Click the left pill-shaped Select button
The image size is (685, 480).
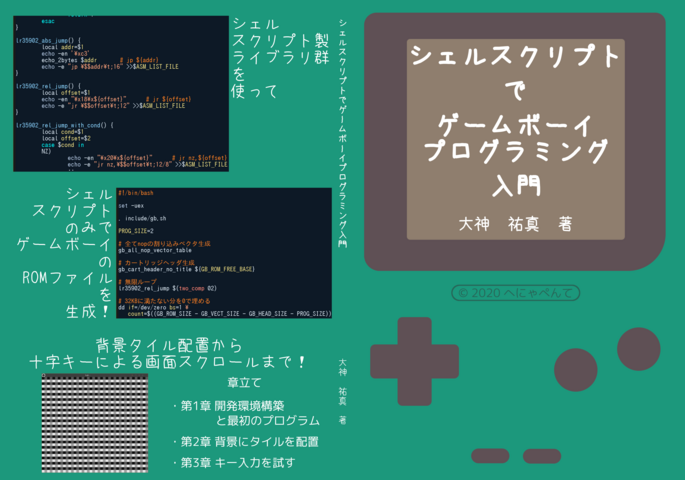[490, 456]
